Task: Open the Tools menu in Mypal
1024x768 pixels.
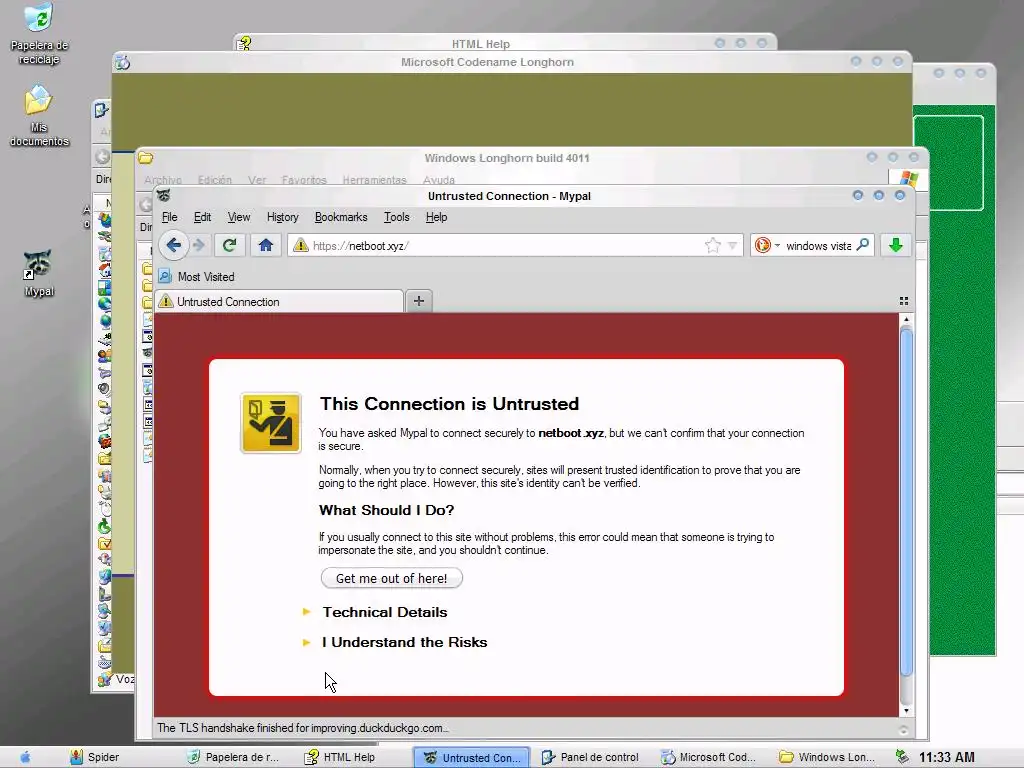Action: (x=396, y=217)
